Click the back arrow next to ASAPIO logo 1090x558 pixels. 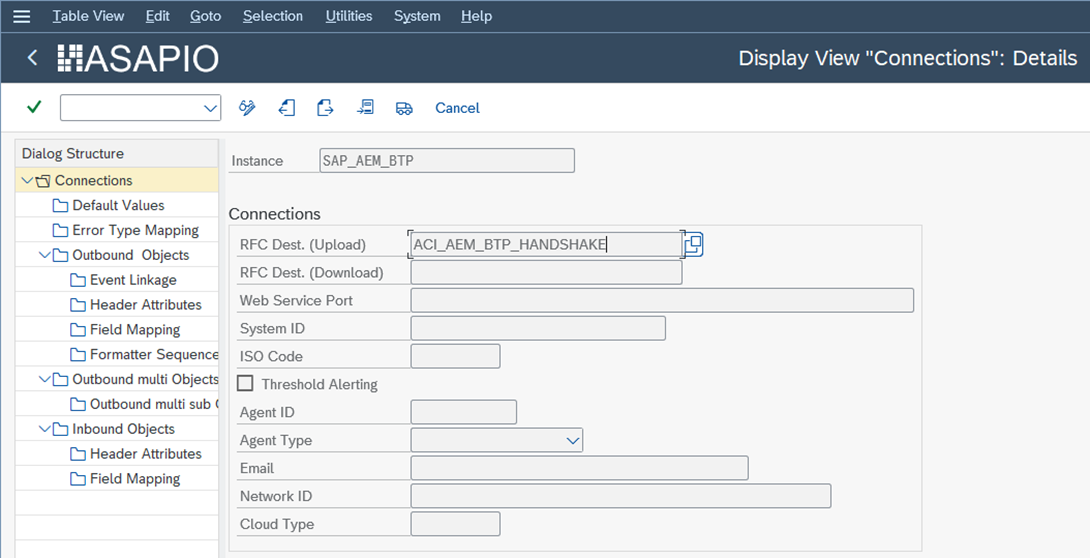pos(32,58)
